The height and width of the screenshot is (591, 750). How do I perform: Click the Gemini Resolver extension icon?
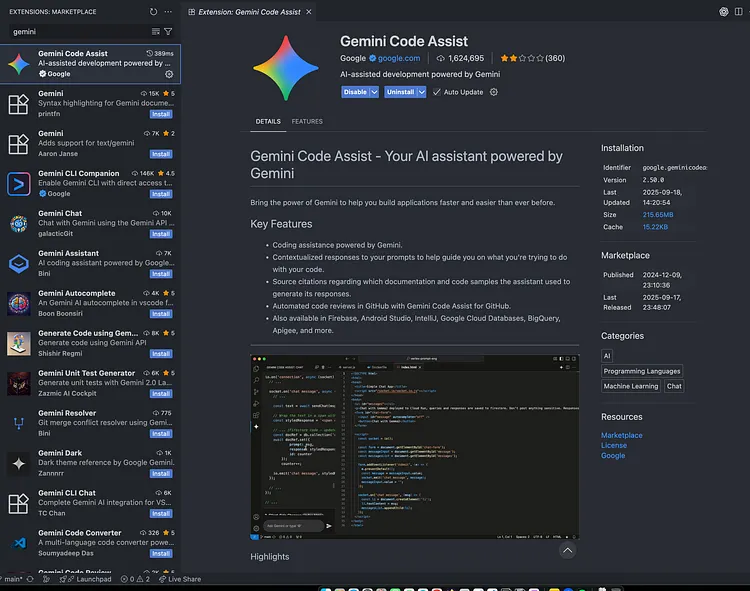tap(19, 423)
